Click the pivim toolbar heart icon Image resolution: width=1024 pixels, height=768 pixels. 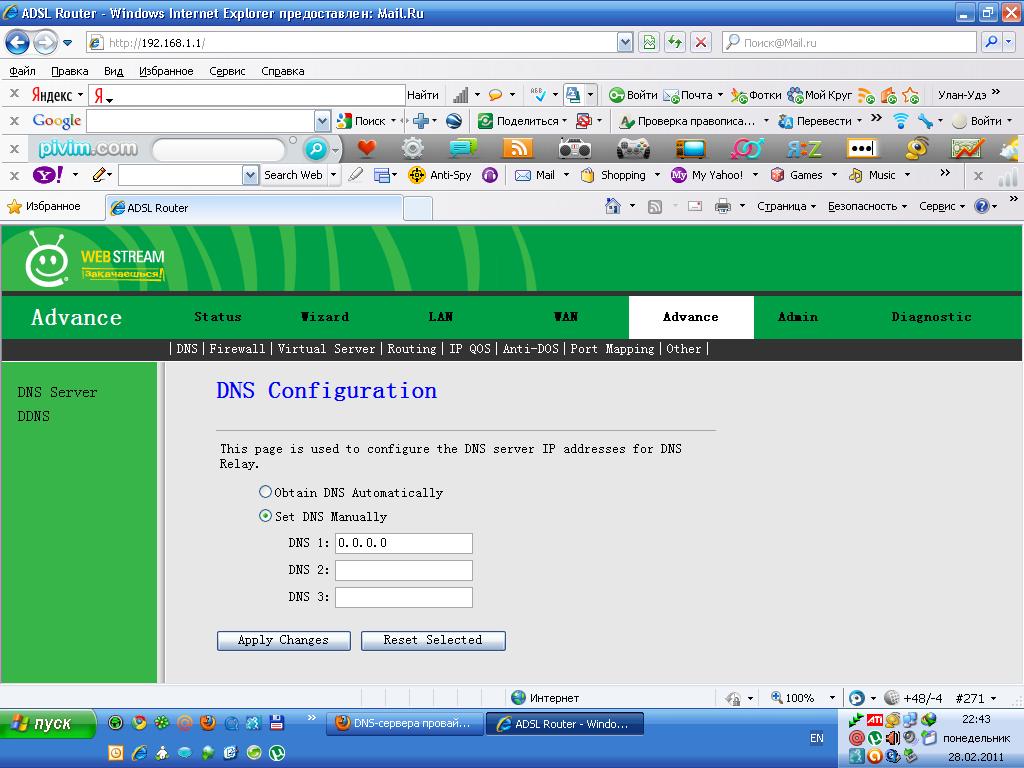click(366, 149)
